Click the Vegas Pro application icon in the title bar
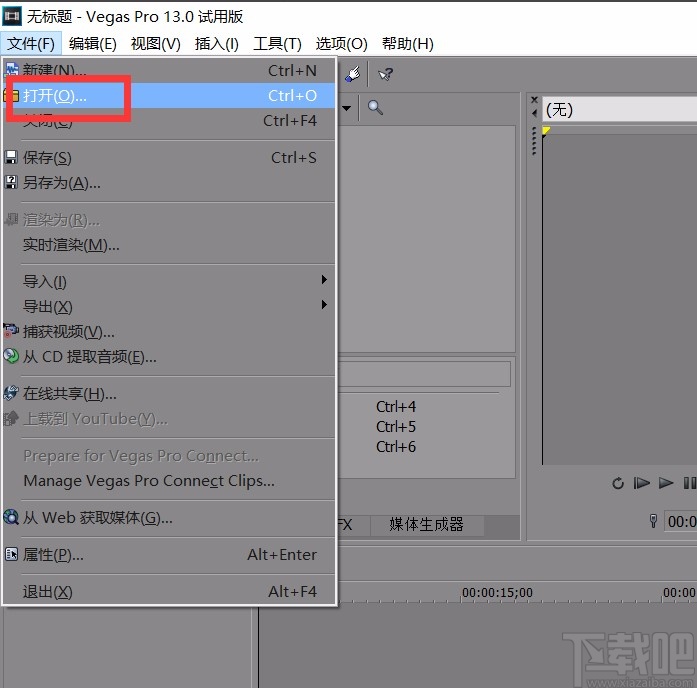The width and height of the screenshot is (697, 688). (x=12, y=16)
